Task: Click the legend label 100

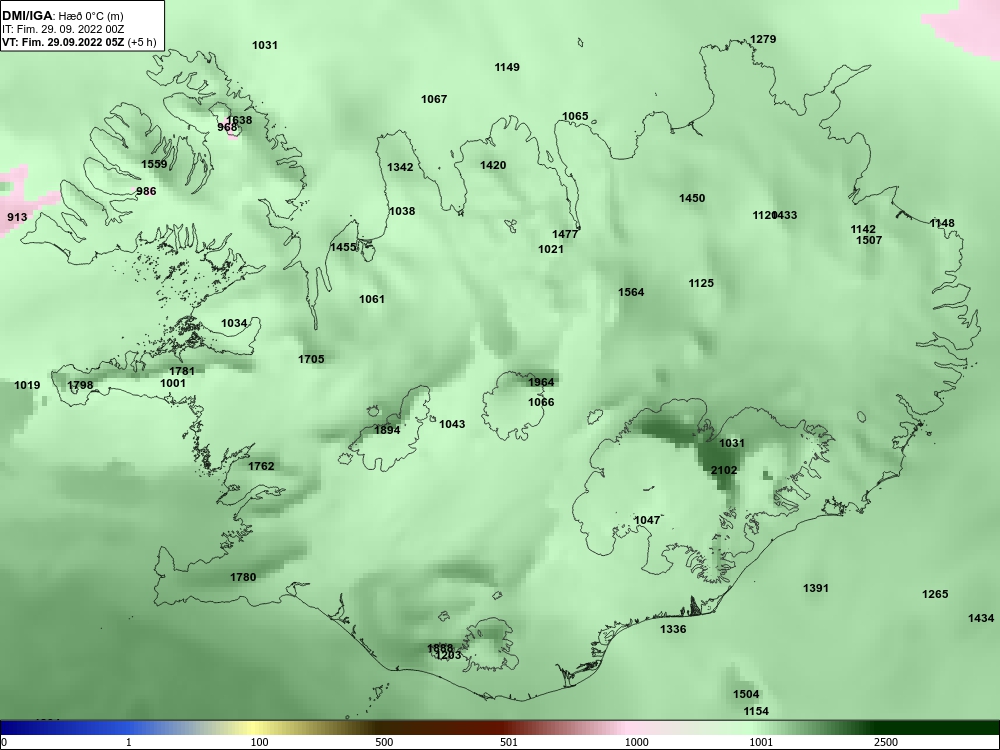Action: pos(259,742)
